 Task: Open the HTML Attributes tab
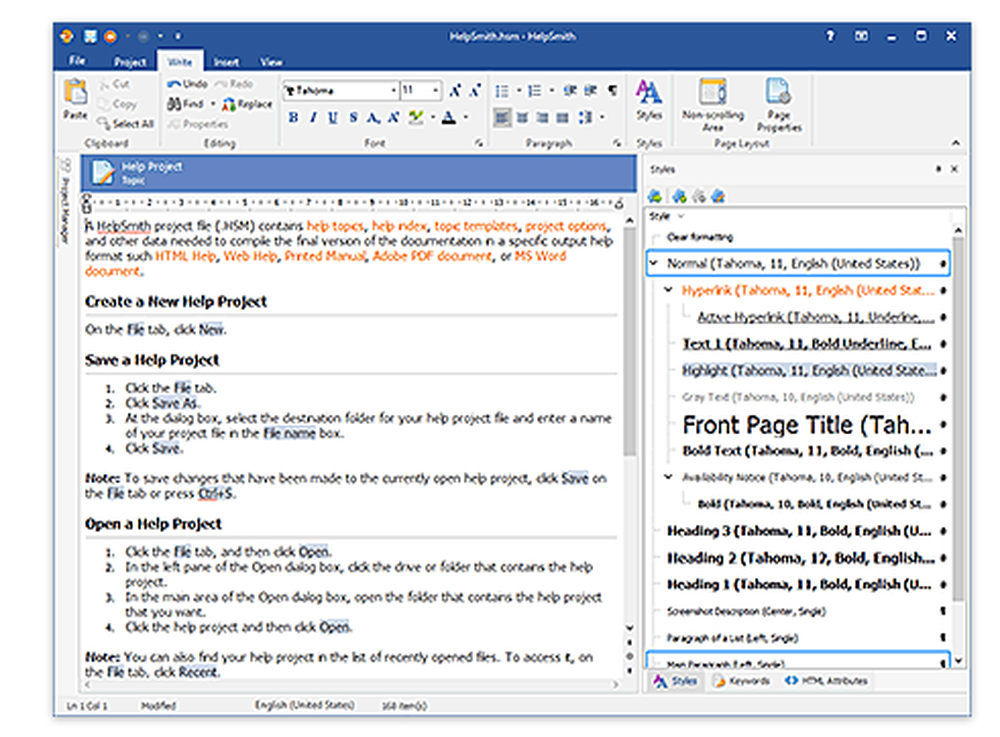coord(827,681)
